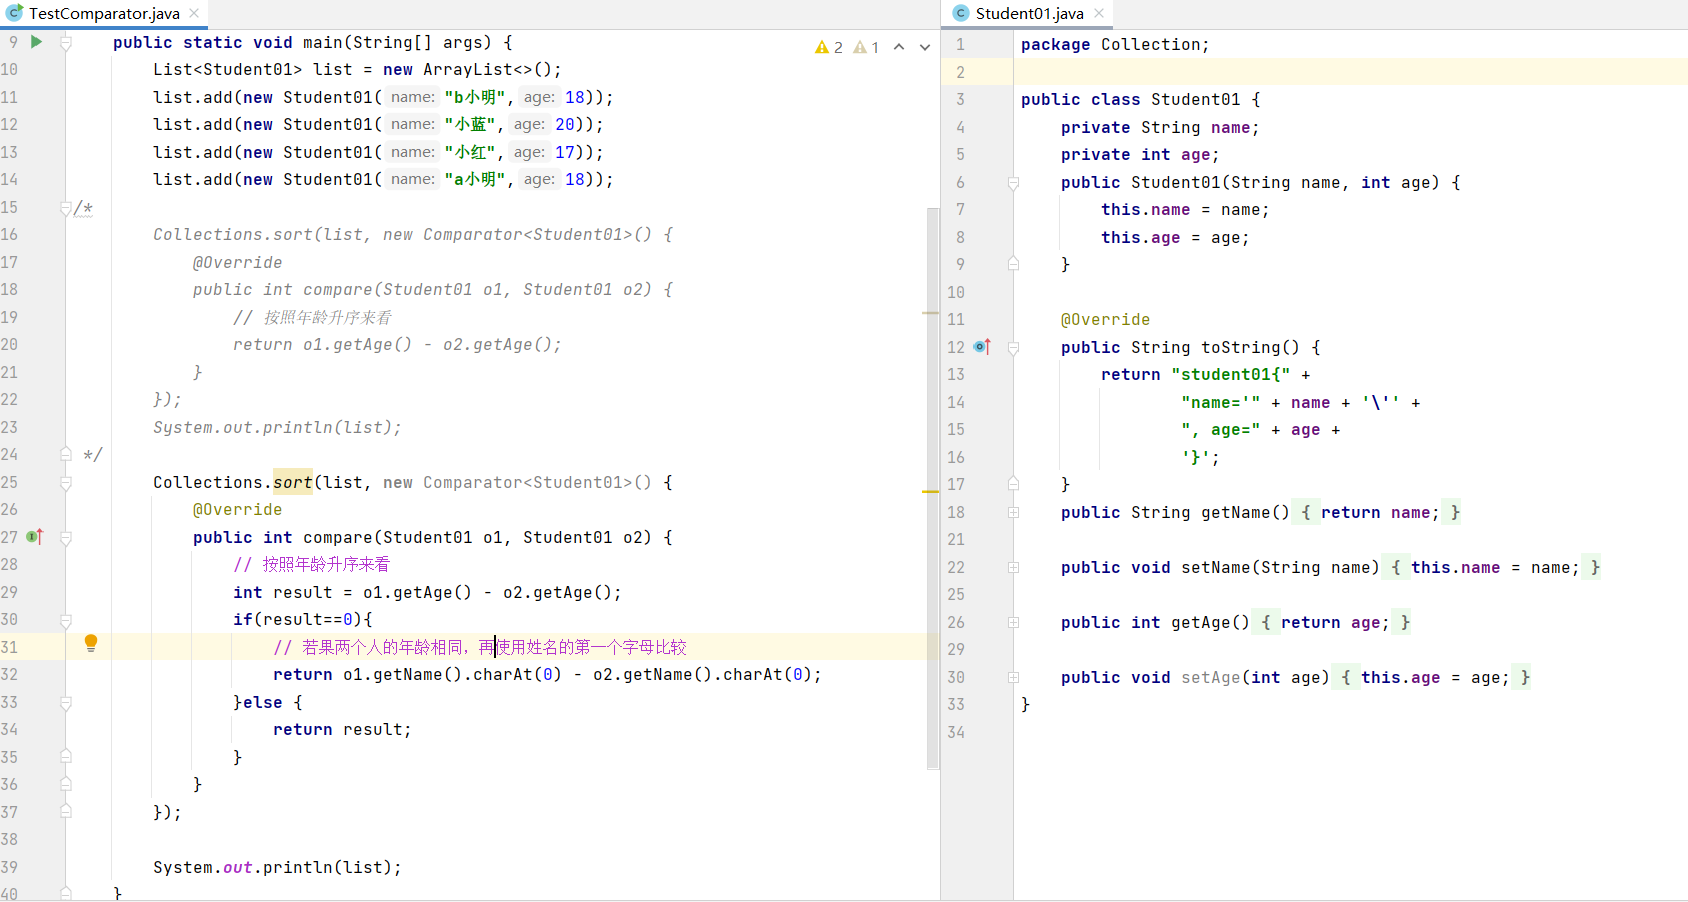Click the sort method call after Collections
Viewport: 1688px width, 902px height.
[x=293, y=482]
